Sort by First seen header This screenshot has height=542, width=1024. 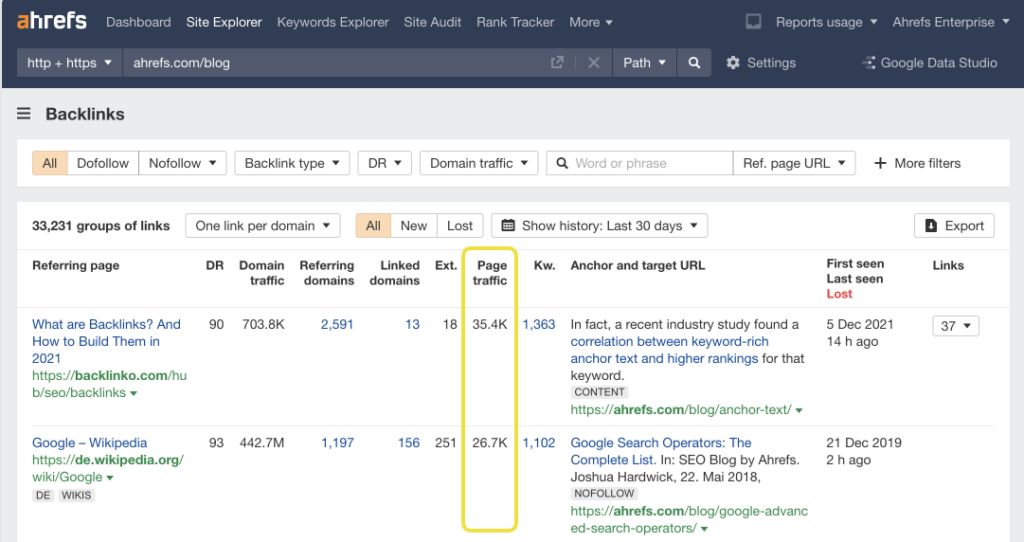[x=855, y=263]
